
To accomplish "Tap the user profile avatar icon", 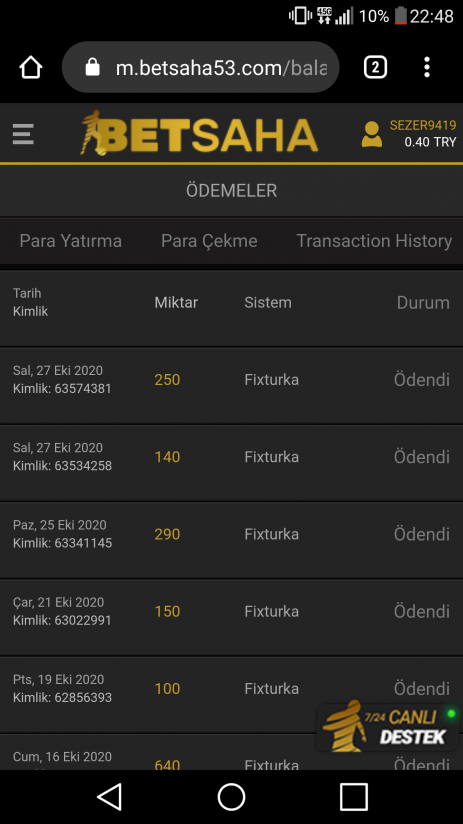I will pyautogui.click(x=372, y=134).
